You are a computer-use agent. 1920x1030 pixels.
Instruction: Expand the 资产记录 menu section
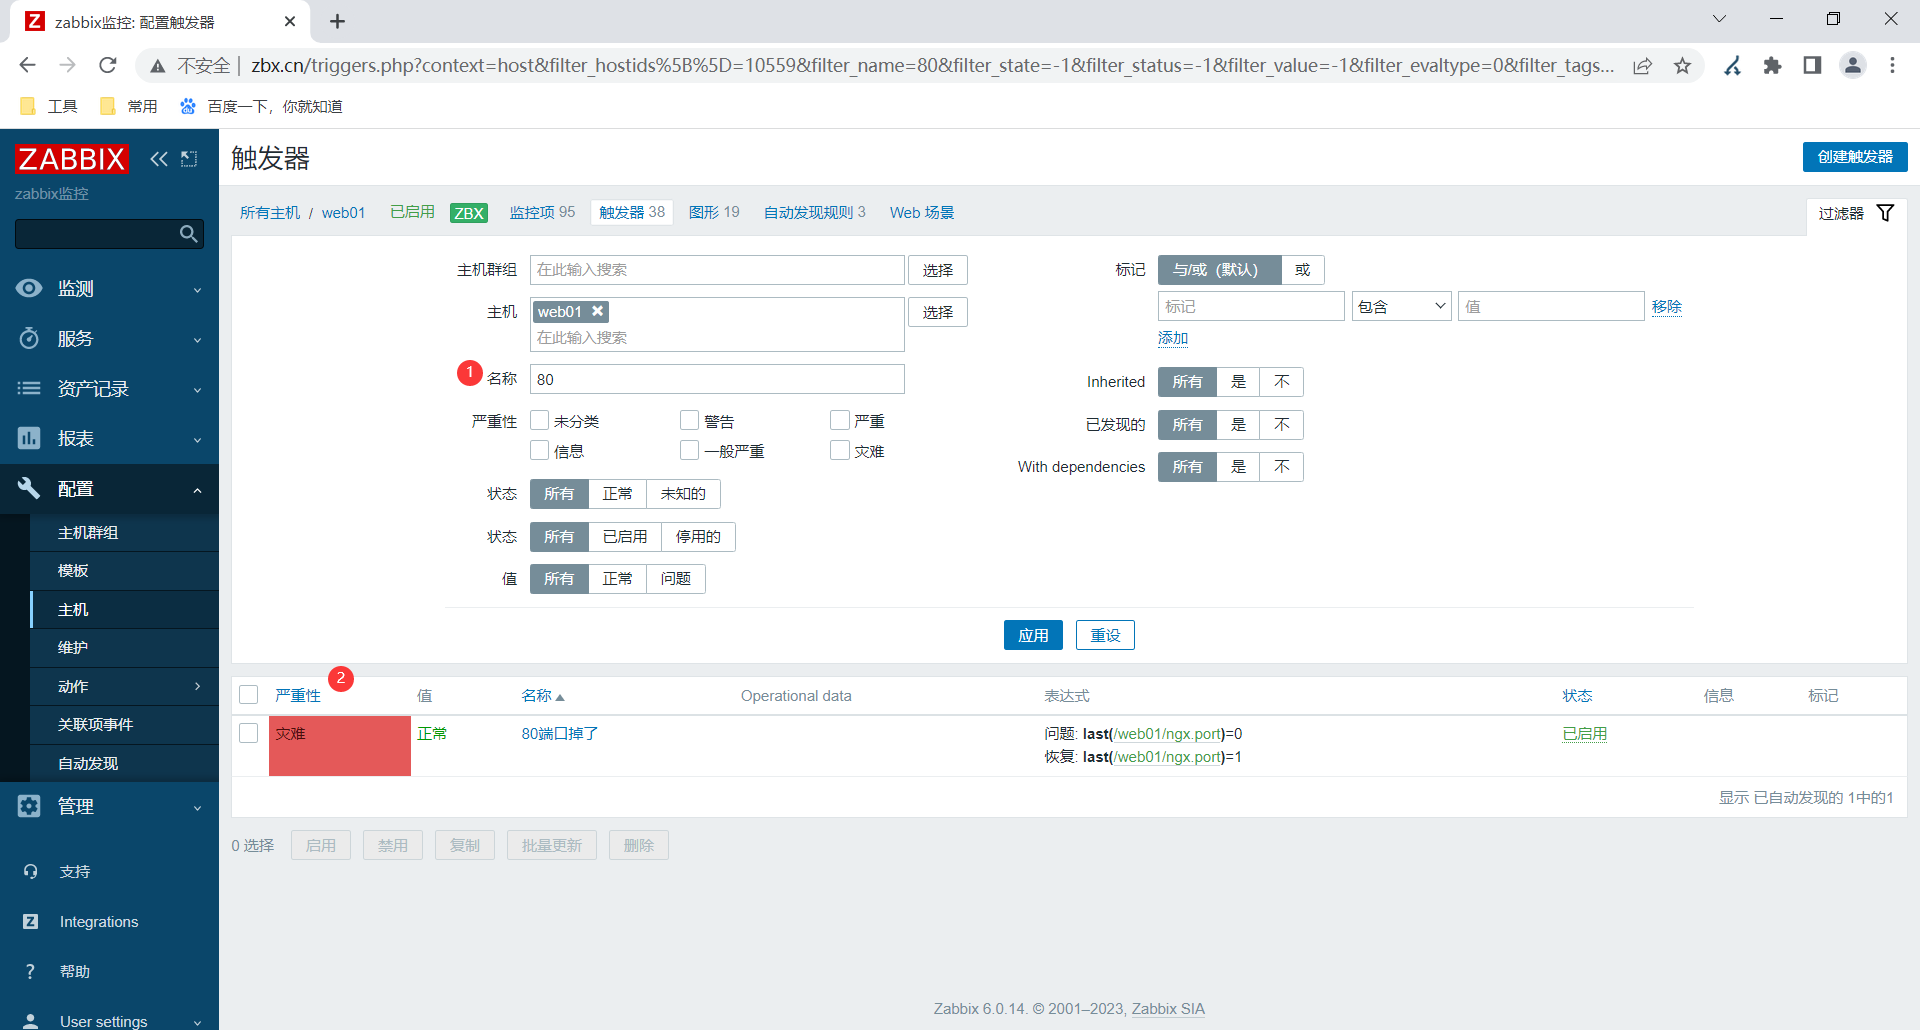pyautogui.click(x=197, y=390)
